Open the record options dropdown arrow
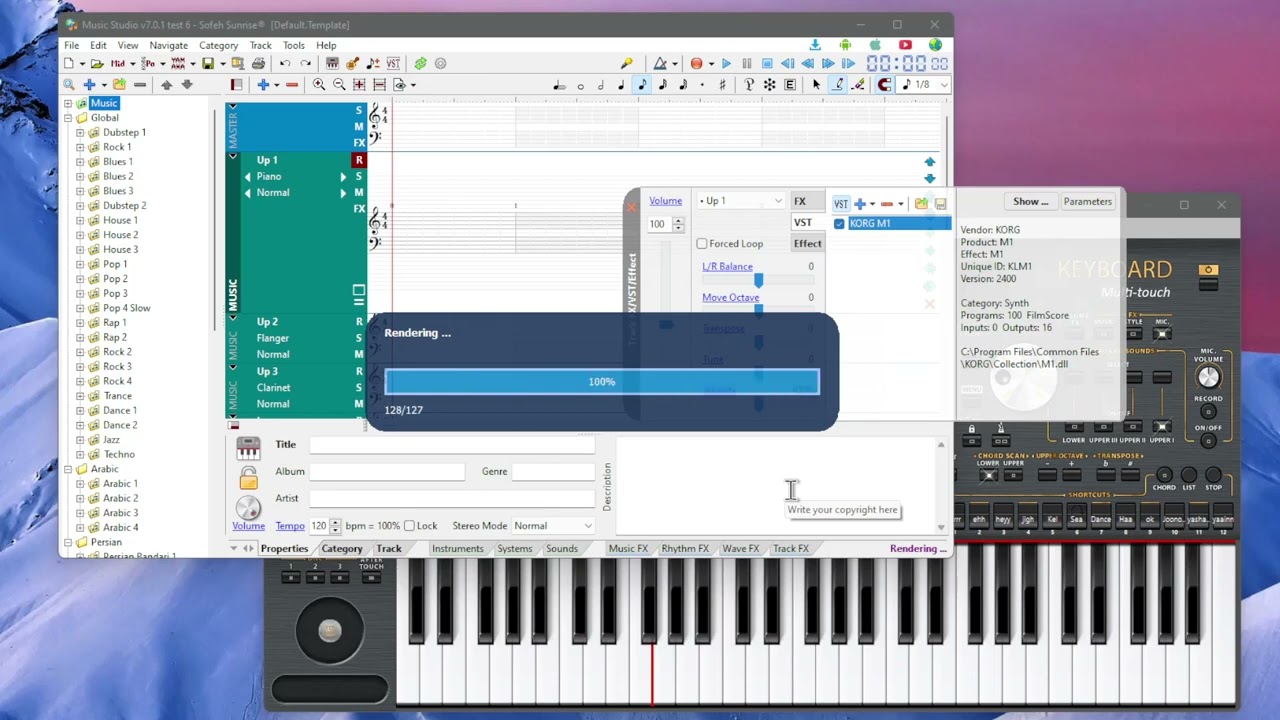Image resolution: width=1280 pixels, height=720 pixels. [711, 64]
